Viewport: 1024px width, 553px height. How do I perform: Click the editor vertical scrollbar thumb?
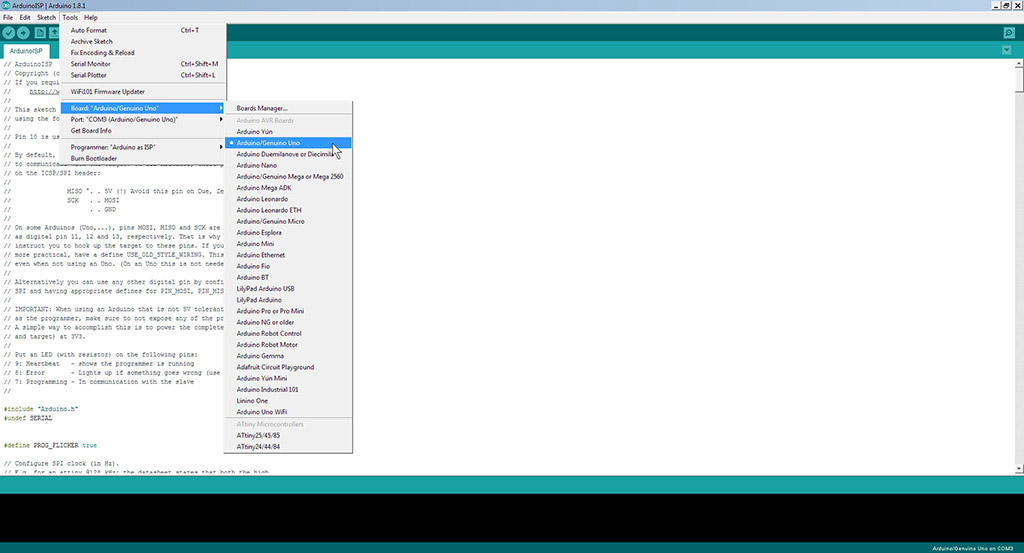click(x=1019, y=80)
